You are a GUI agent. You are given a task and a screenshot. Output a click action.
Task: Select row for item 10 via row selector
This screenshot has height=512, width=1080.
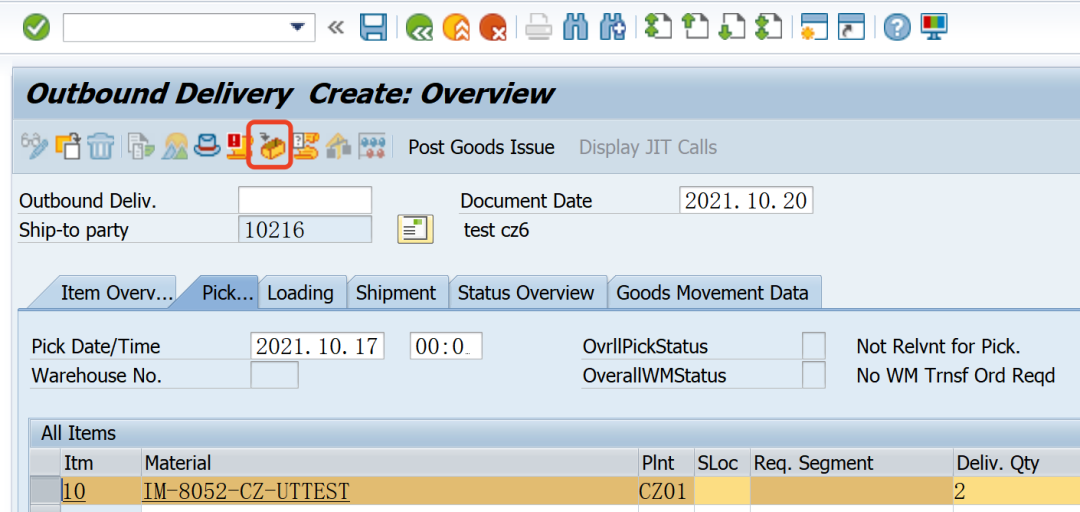click(46, 491)
